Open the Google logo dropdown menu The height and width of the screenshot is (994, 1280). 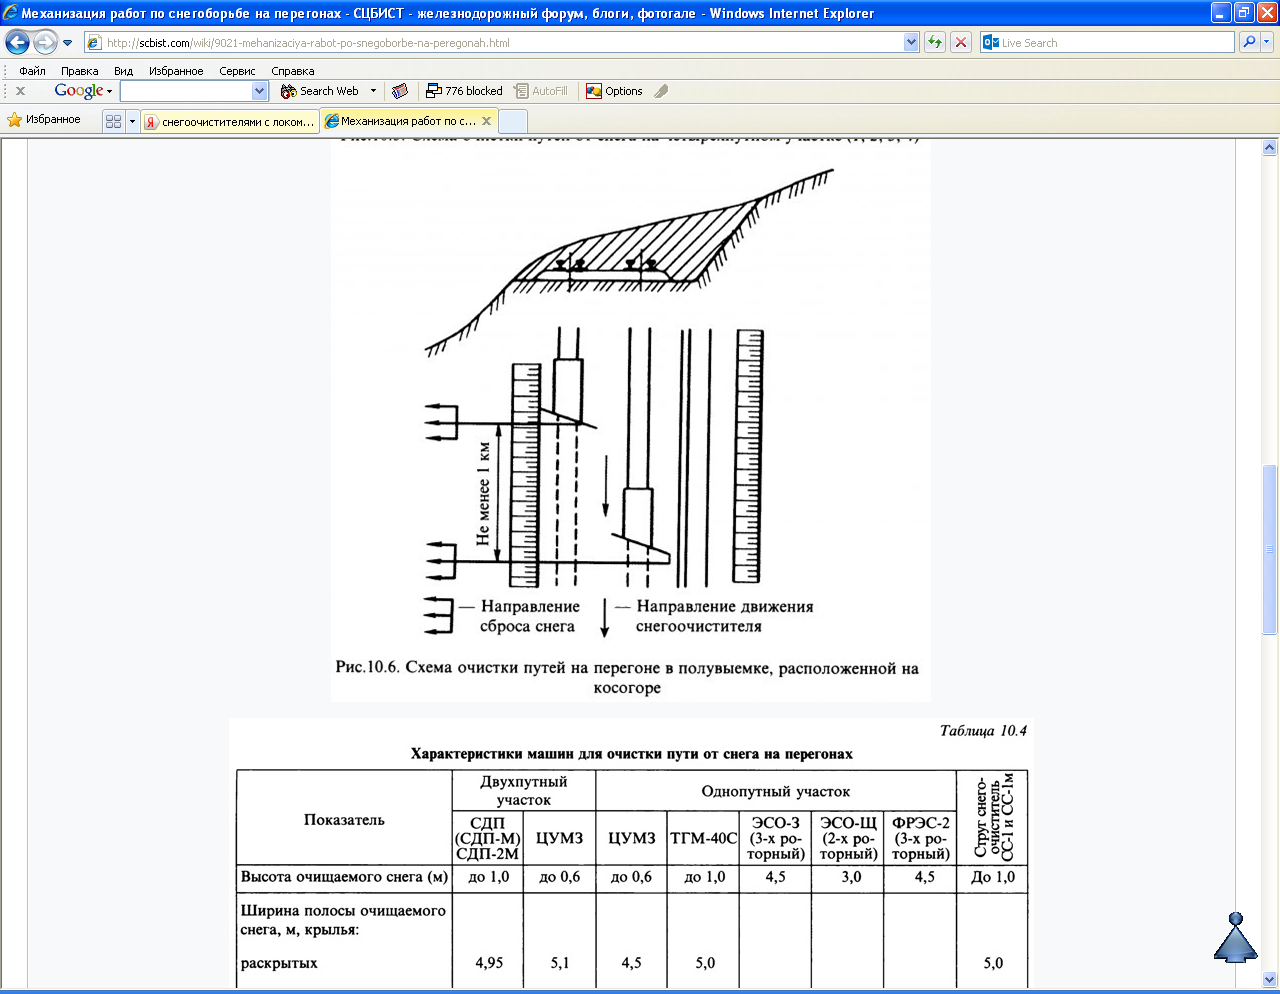[x=83, y=91]
